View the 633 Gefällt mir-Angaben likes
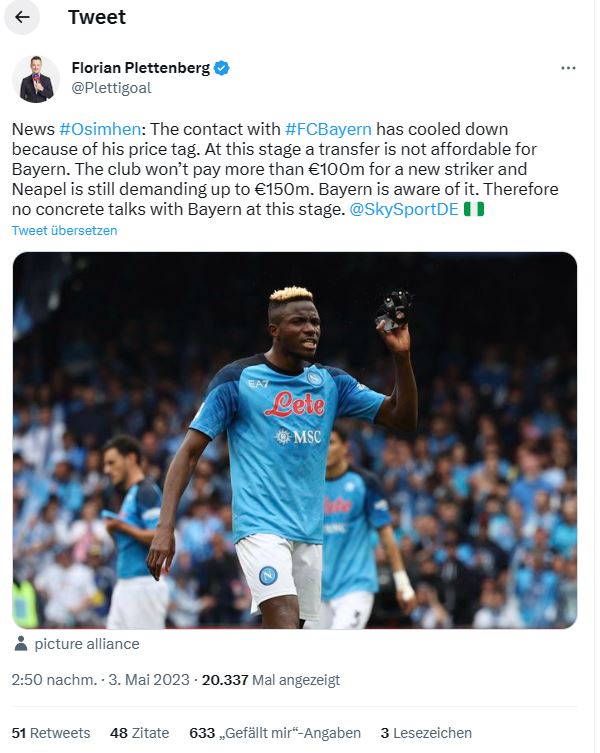 click(x=275, y=733)
